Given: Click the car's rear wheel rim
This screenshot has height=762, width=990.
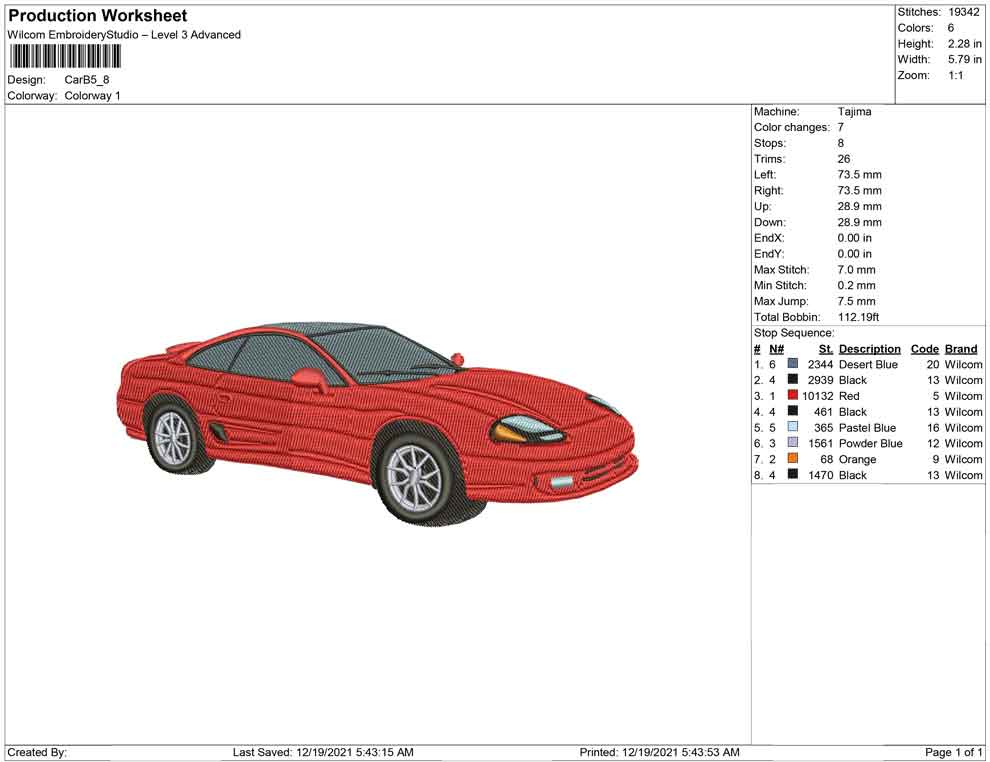Looking at the screenshot, I should click(x=172, y=436).
